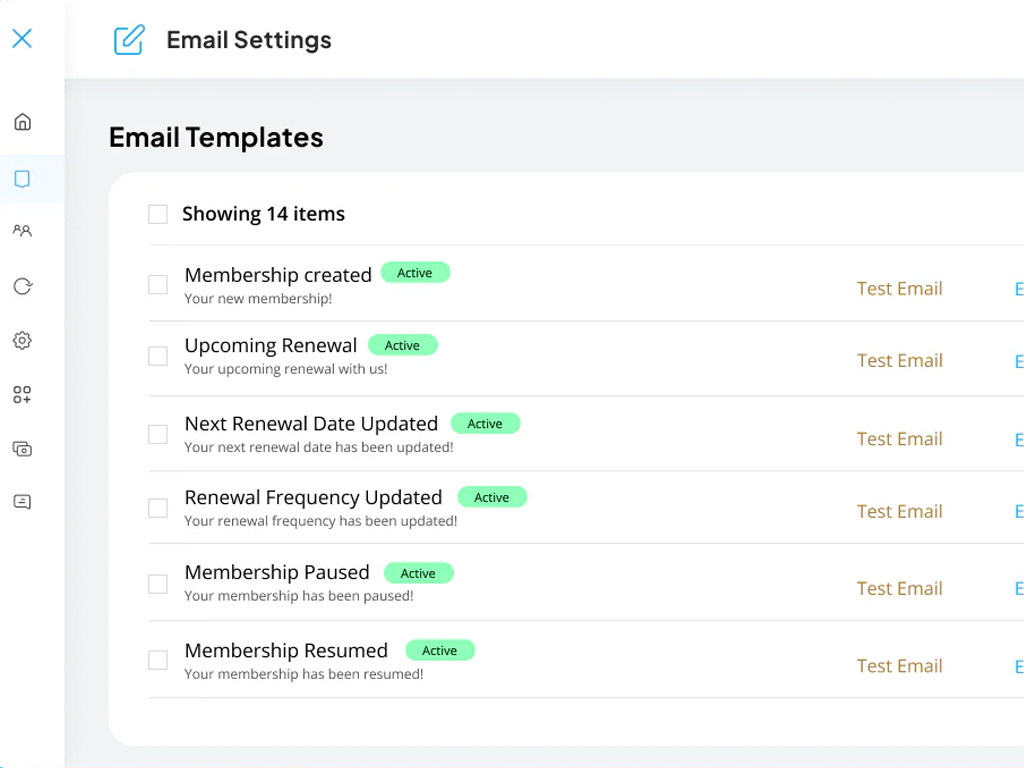Open the home icon in sidebar
Screen dimensions: 1024x768
(22, 122)
